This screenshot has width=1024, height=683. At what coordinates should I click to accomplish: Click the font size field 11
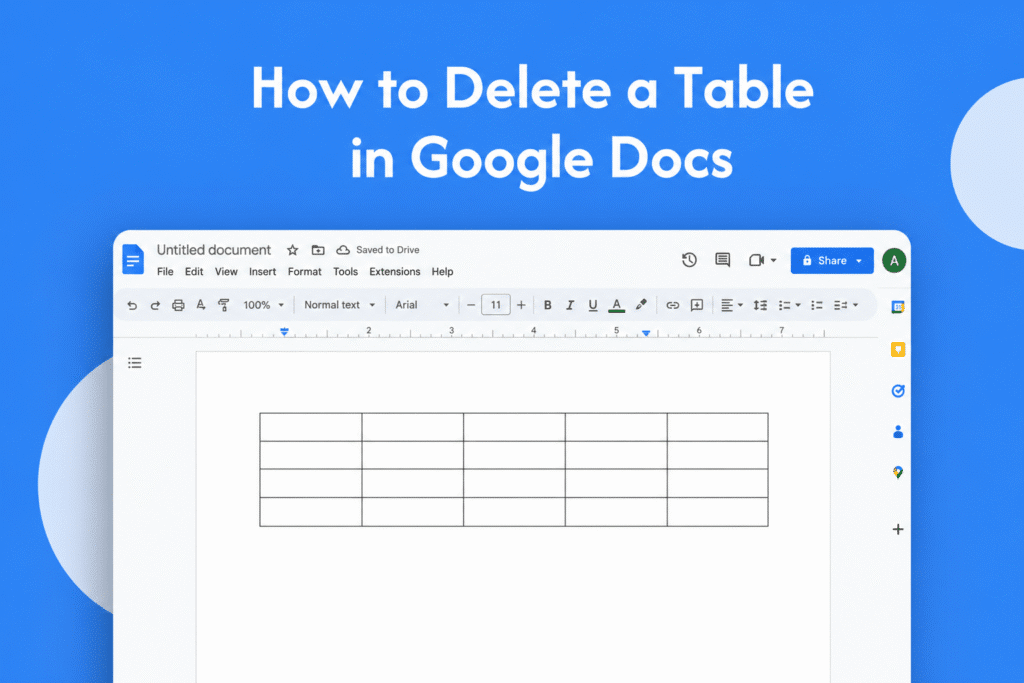pyautogui.click(x=496, y=305)
